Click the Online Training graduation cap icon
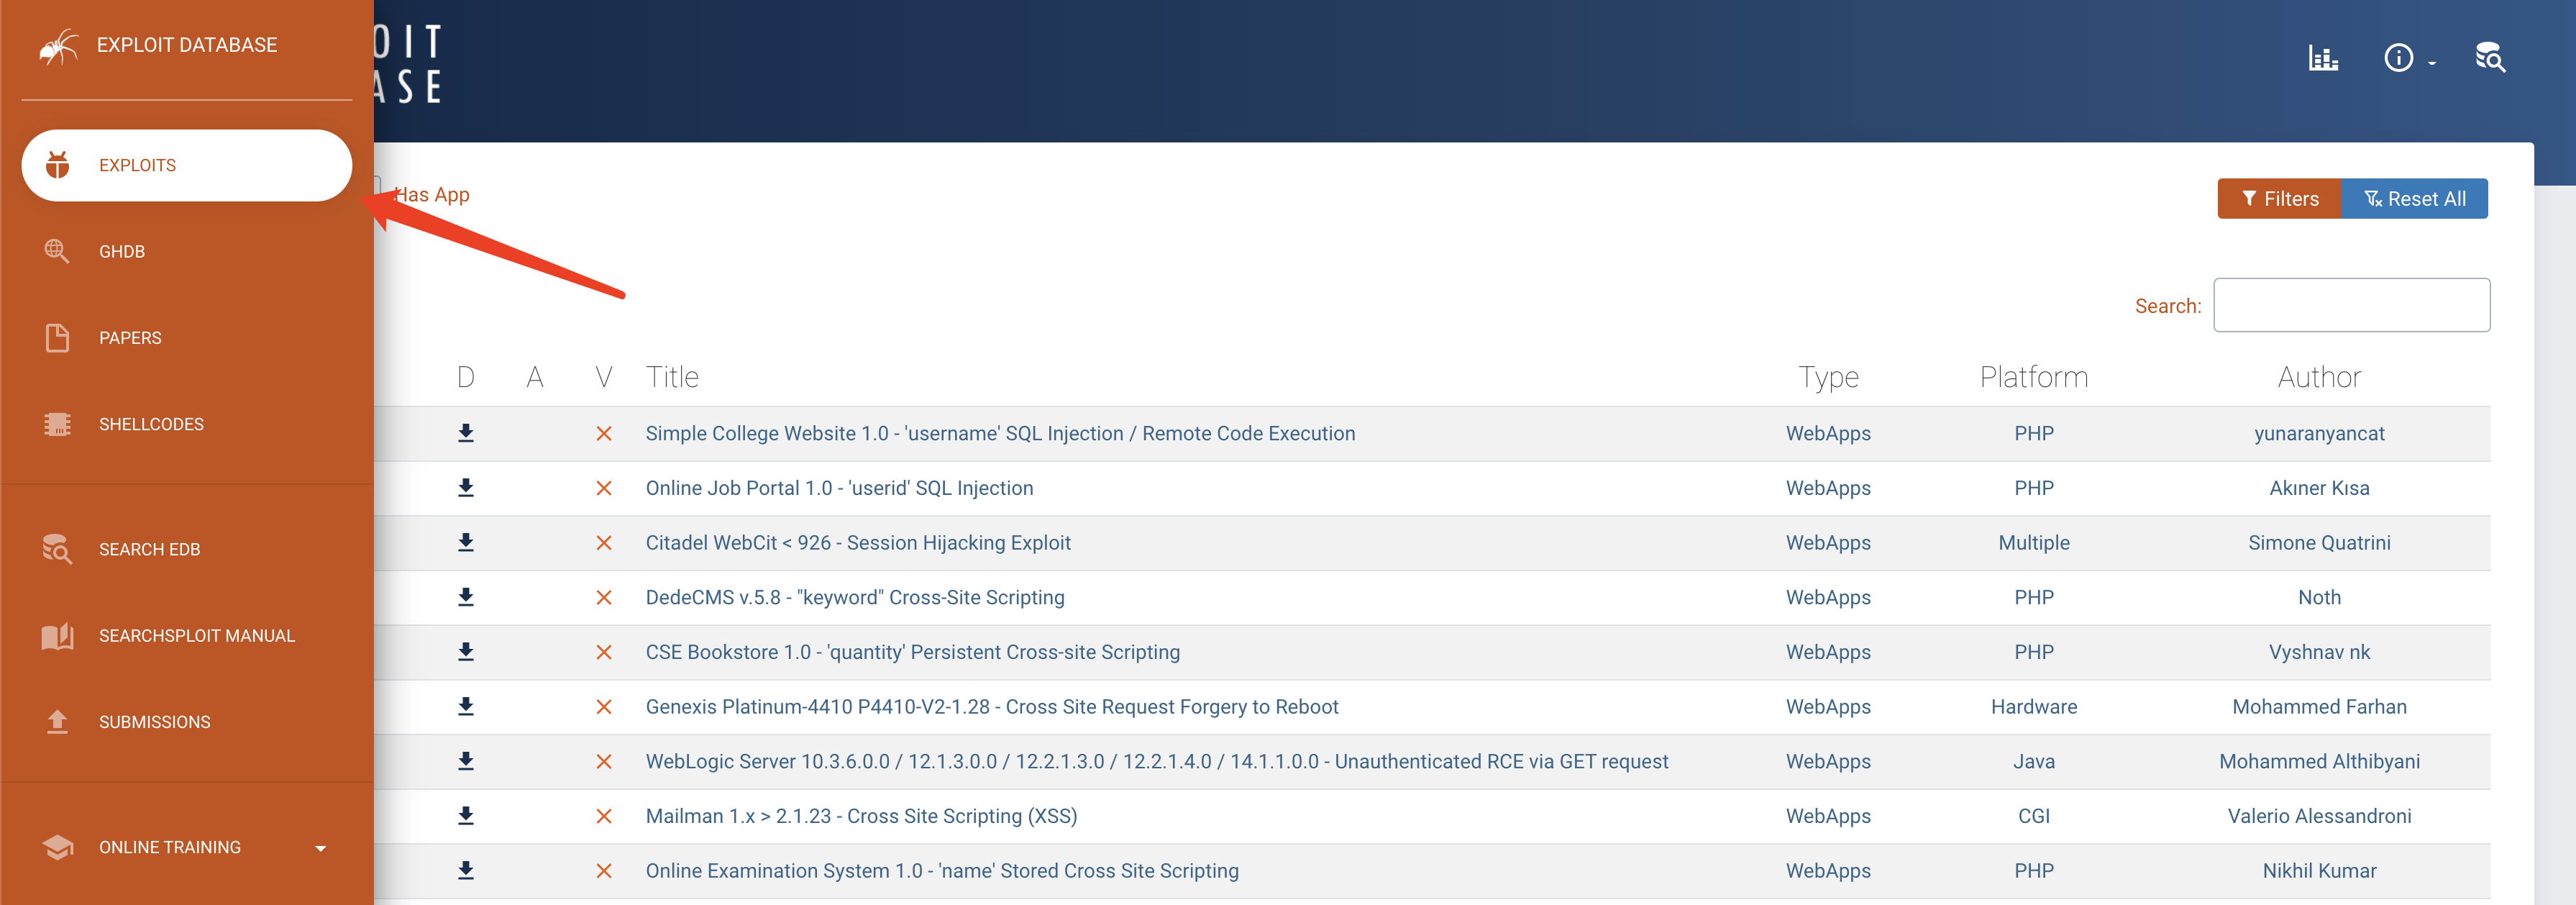Screen dimensions: 2576x905 [x=57, y=847]
